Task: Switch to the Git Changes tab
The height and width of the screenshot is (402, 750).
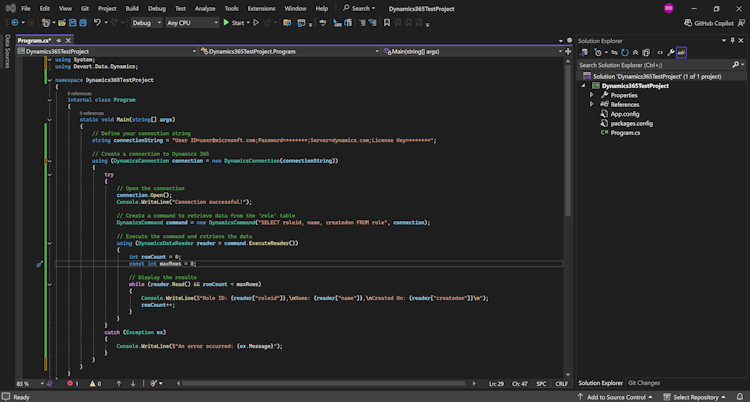Action: pos(643,383)
